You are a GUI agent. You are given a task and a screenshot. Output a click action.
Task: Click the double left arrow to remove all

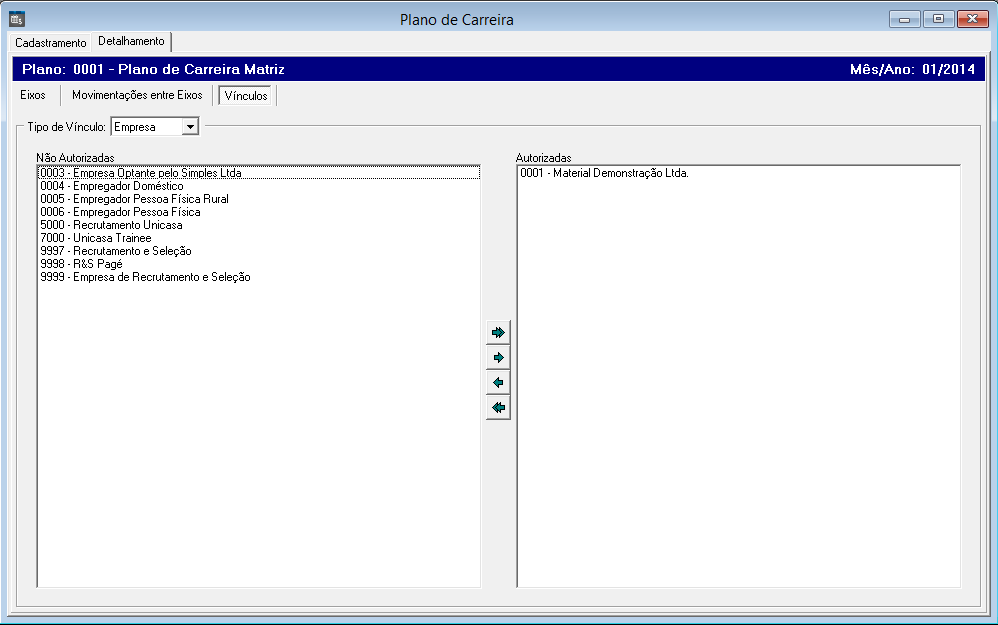click(498, 408)
